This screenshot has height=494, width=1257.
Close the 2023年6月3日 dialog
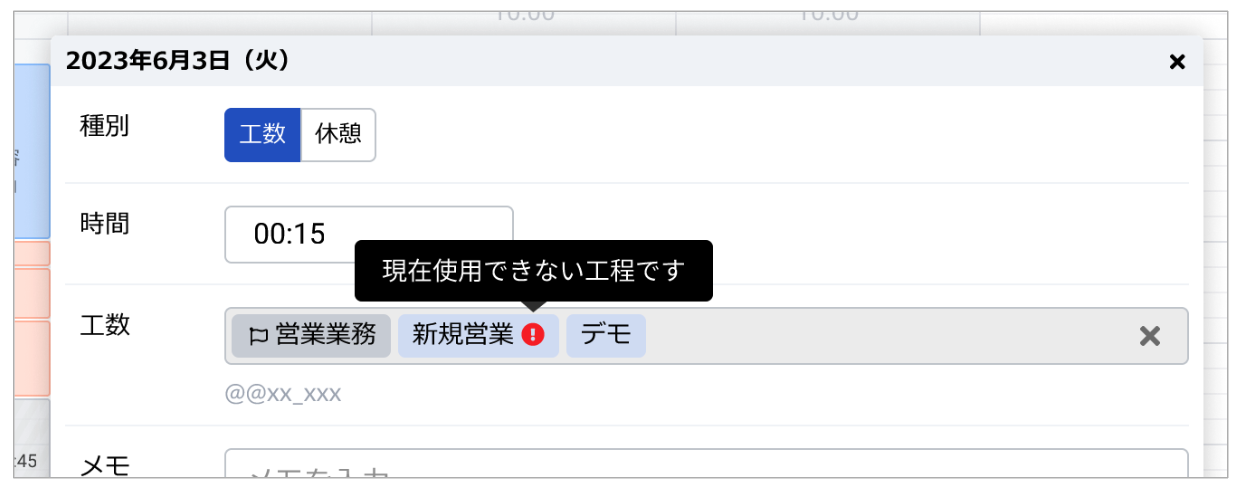pos(1177,62)
